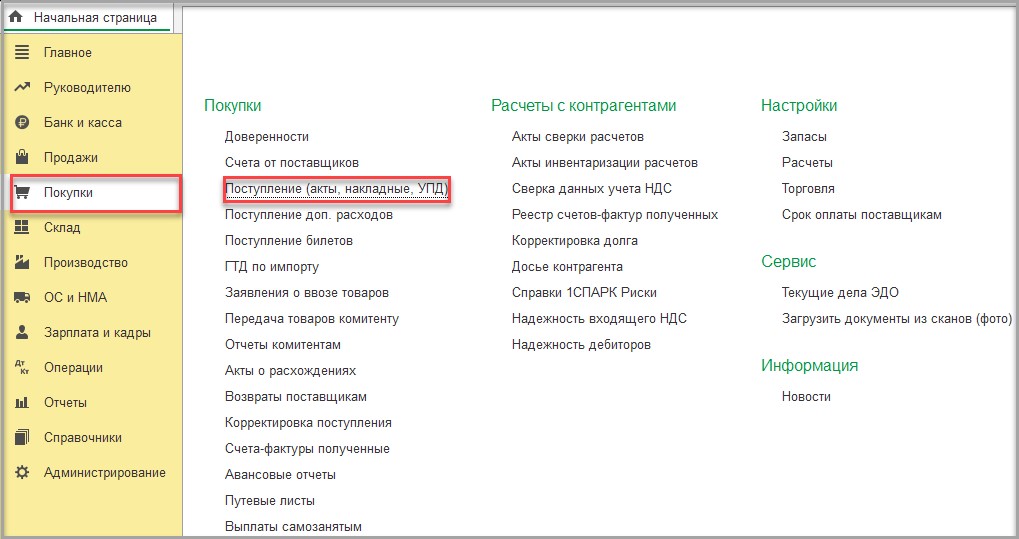Open Авансовые отчеты
1019x539 pixels.
[x=280, y=475]
